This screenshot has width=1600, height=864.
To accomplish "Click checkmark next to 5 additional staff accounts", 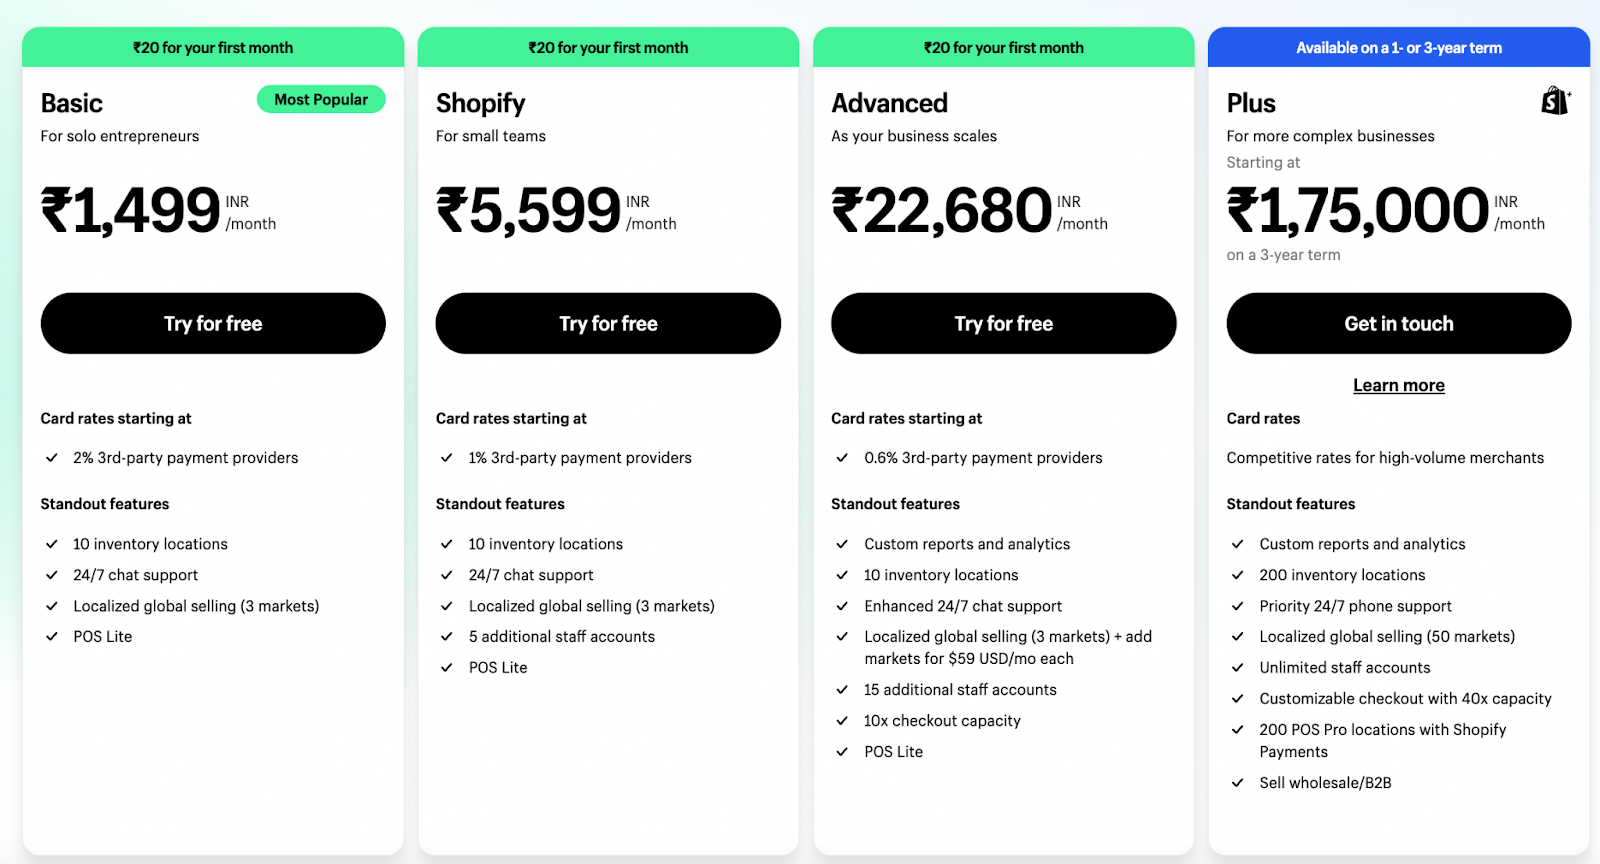I will [447, 637].
